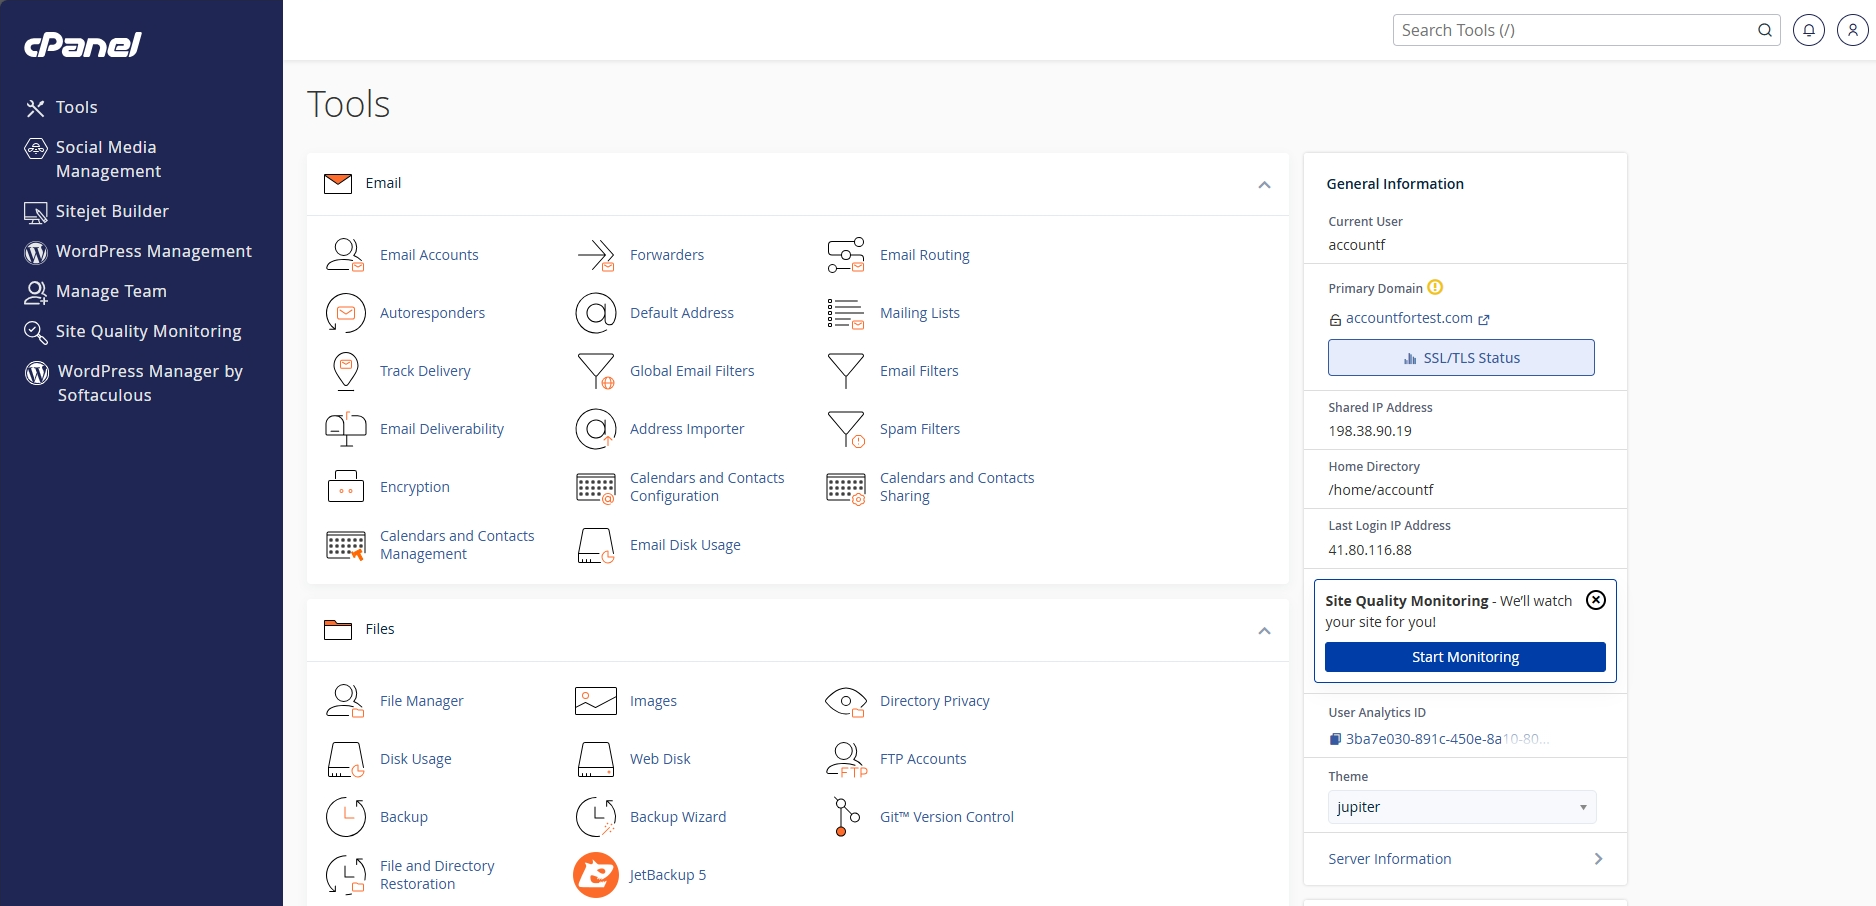
Task: Click the Primary Domain warning icon
Action: pyautogui.click(x=1435, y=287)
